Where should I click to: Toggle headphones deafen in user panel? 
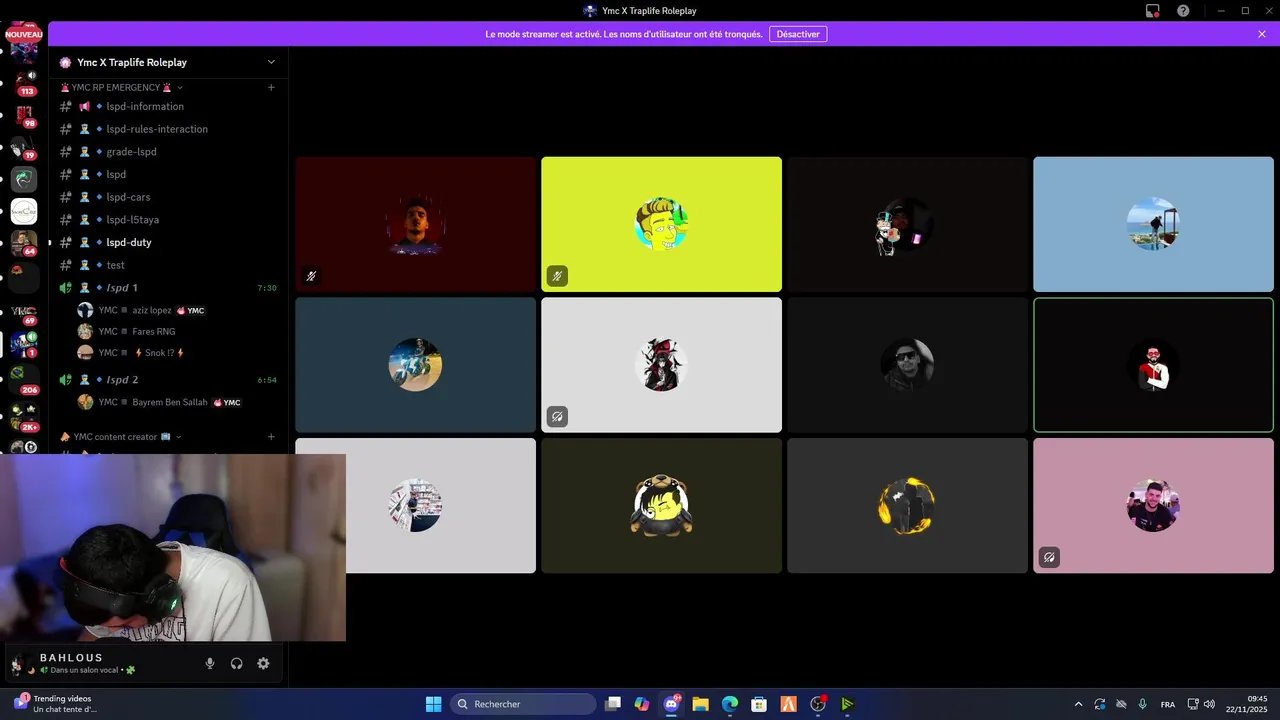(237, 663)
